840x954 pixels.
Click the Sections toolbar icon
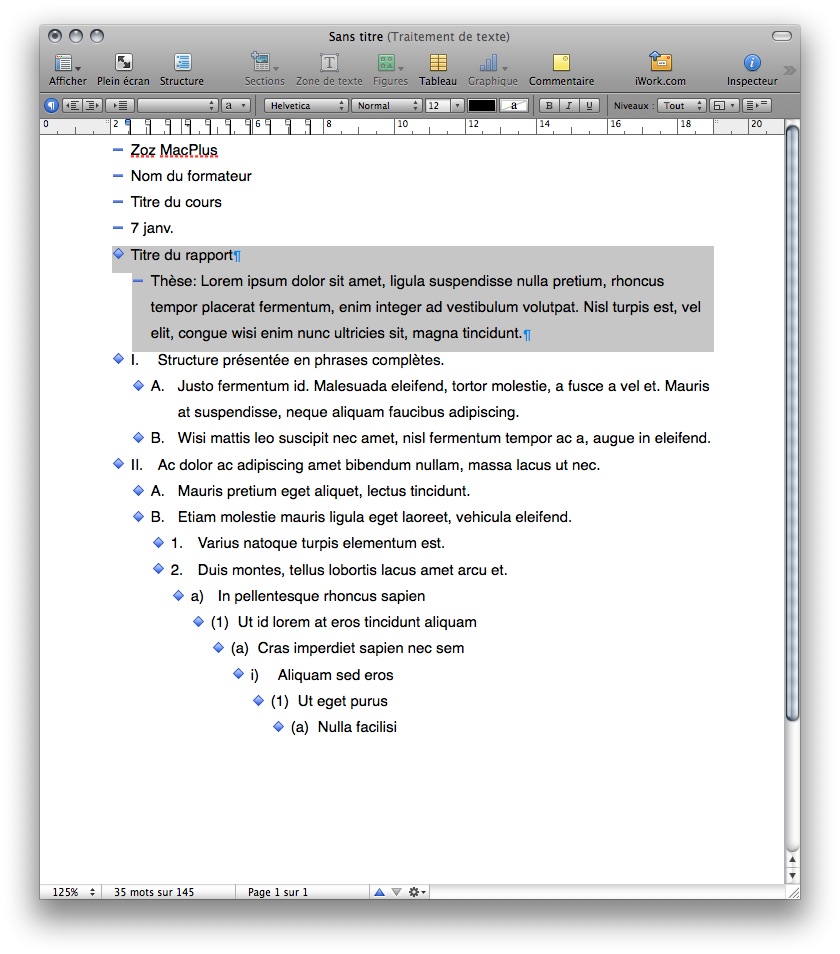click(263, 62)
